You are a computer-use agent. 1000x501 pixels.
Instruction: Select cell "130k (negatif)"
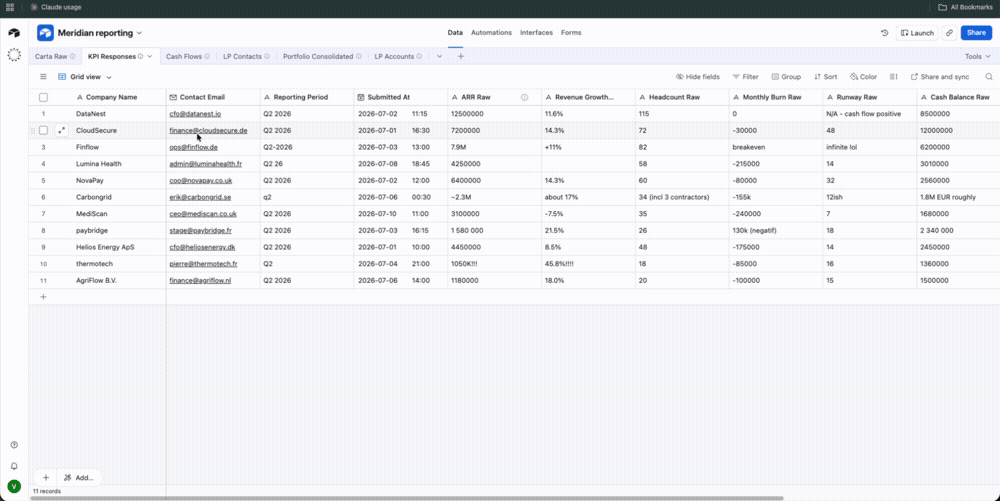coord(776,231)
